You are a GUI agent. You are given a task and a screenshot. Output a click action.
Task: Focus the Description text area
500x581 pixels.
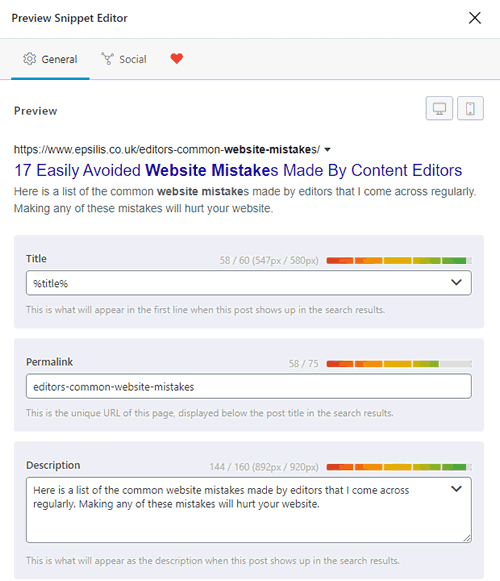tap(249, 510)
